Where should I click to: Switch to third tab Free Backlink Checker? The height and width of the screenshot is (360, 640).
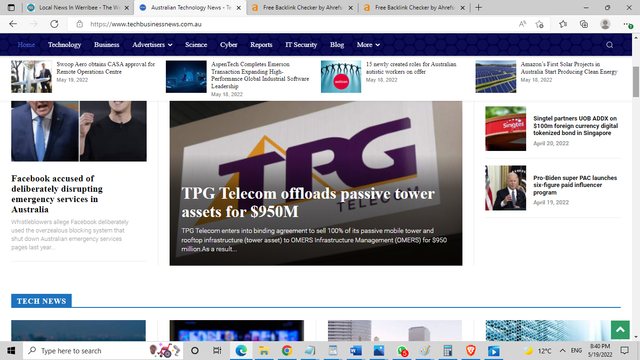tap(302, 7)
